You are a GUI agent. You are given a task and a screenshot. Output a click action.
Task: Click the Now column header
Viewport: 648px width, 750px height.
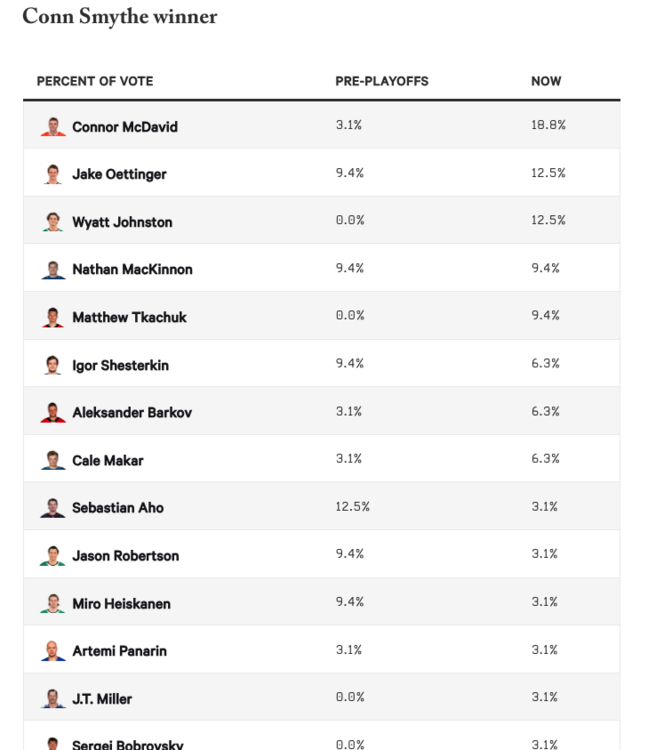[546, 81]
